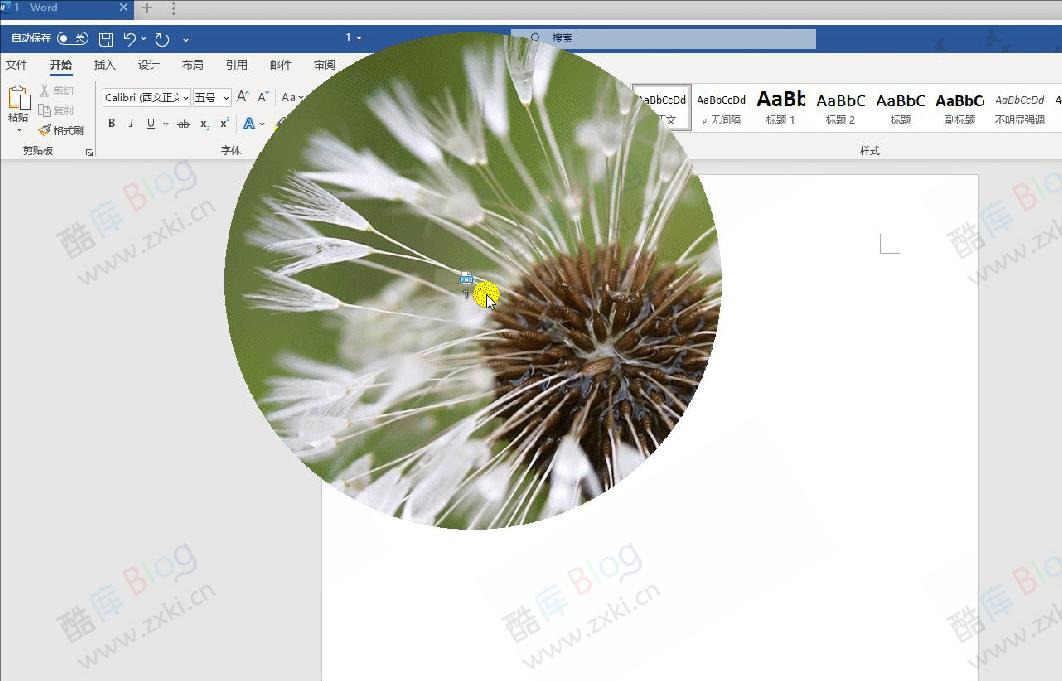The image size is (1062, 681).
Task: Click the Text Effects blue A icon
Action: pyautogui.click(x=248, y=124)
